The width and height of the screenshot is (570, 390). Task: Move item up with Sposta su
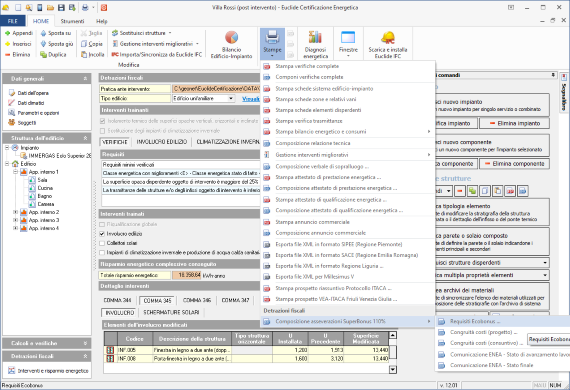(56, 33)
